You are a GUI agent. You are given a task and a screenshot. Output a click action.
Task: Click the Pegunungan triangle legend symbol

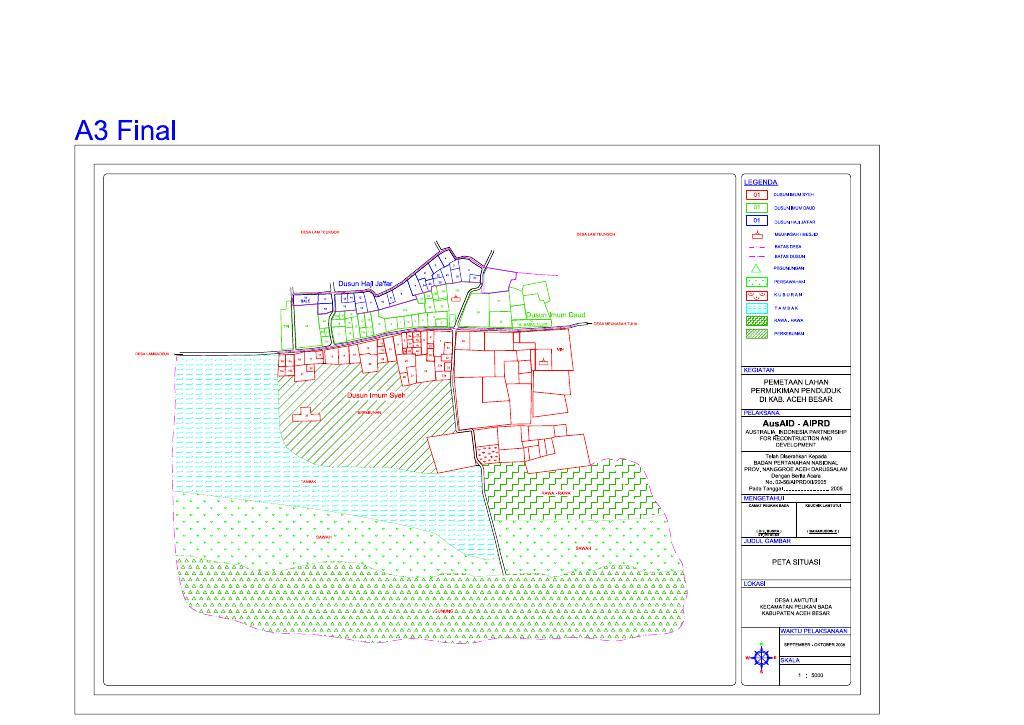point(756,268)
